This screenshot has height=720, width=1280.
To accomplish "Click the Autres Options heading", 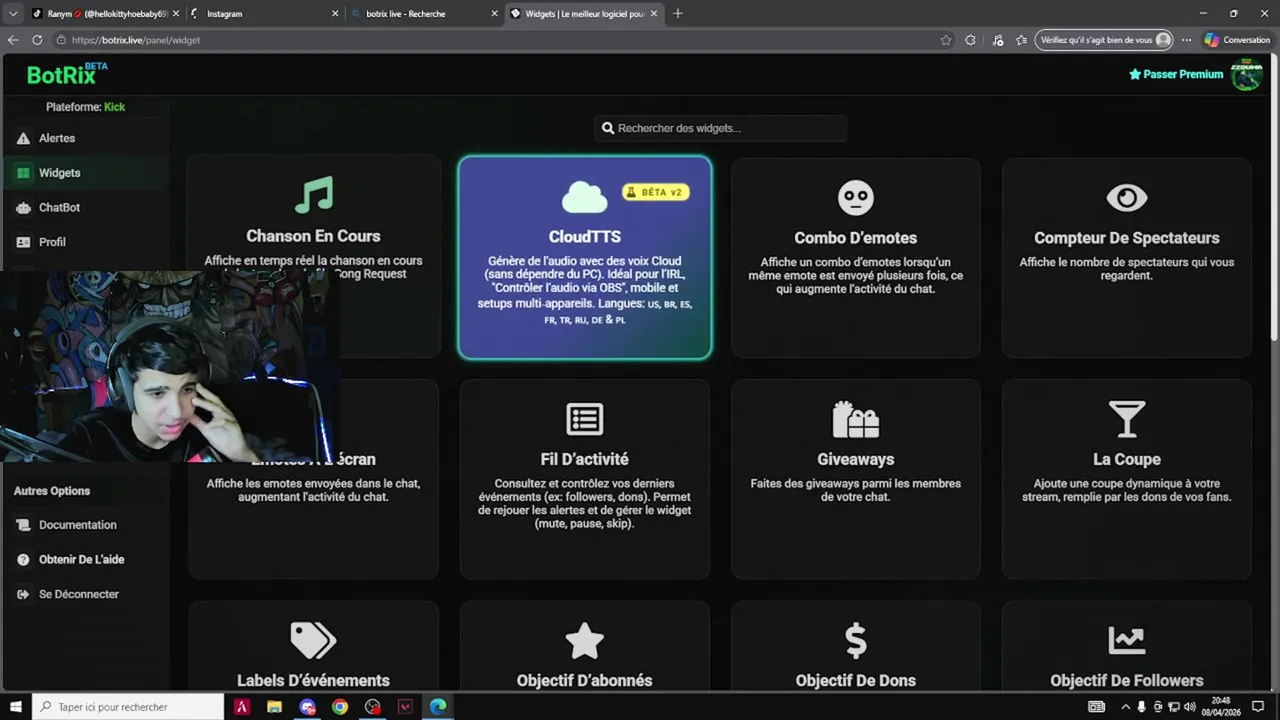I will coord(52,491).
